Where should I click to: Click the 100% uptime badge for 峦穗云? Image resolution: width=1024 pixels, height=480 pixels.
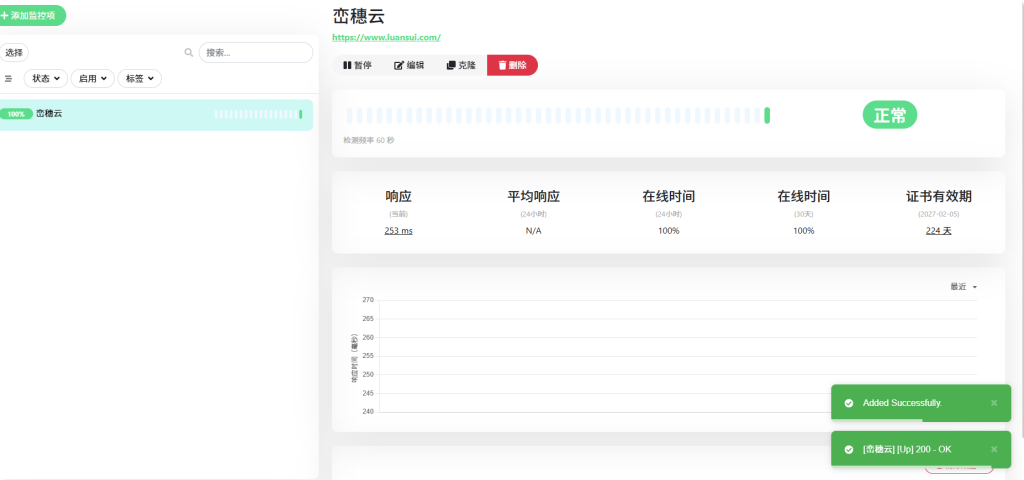pyautogui.click(x=16, y=114)
